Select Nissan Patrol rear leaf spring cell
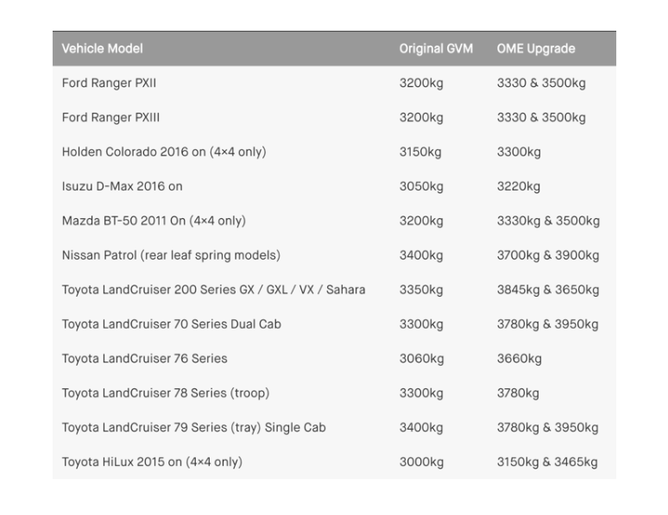This screenshot has width=668, height=515. (x=171, y=255)
